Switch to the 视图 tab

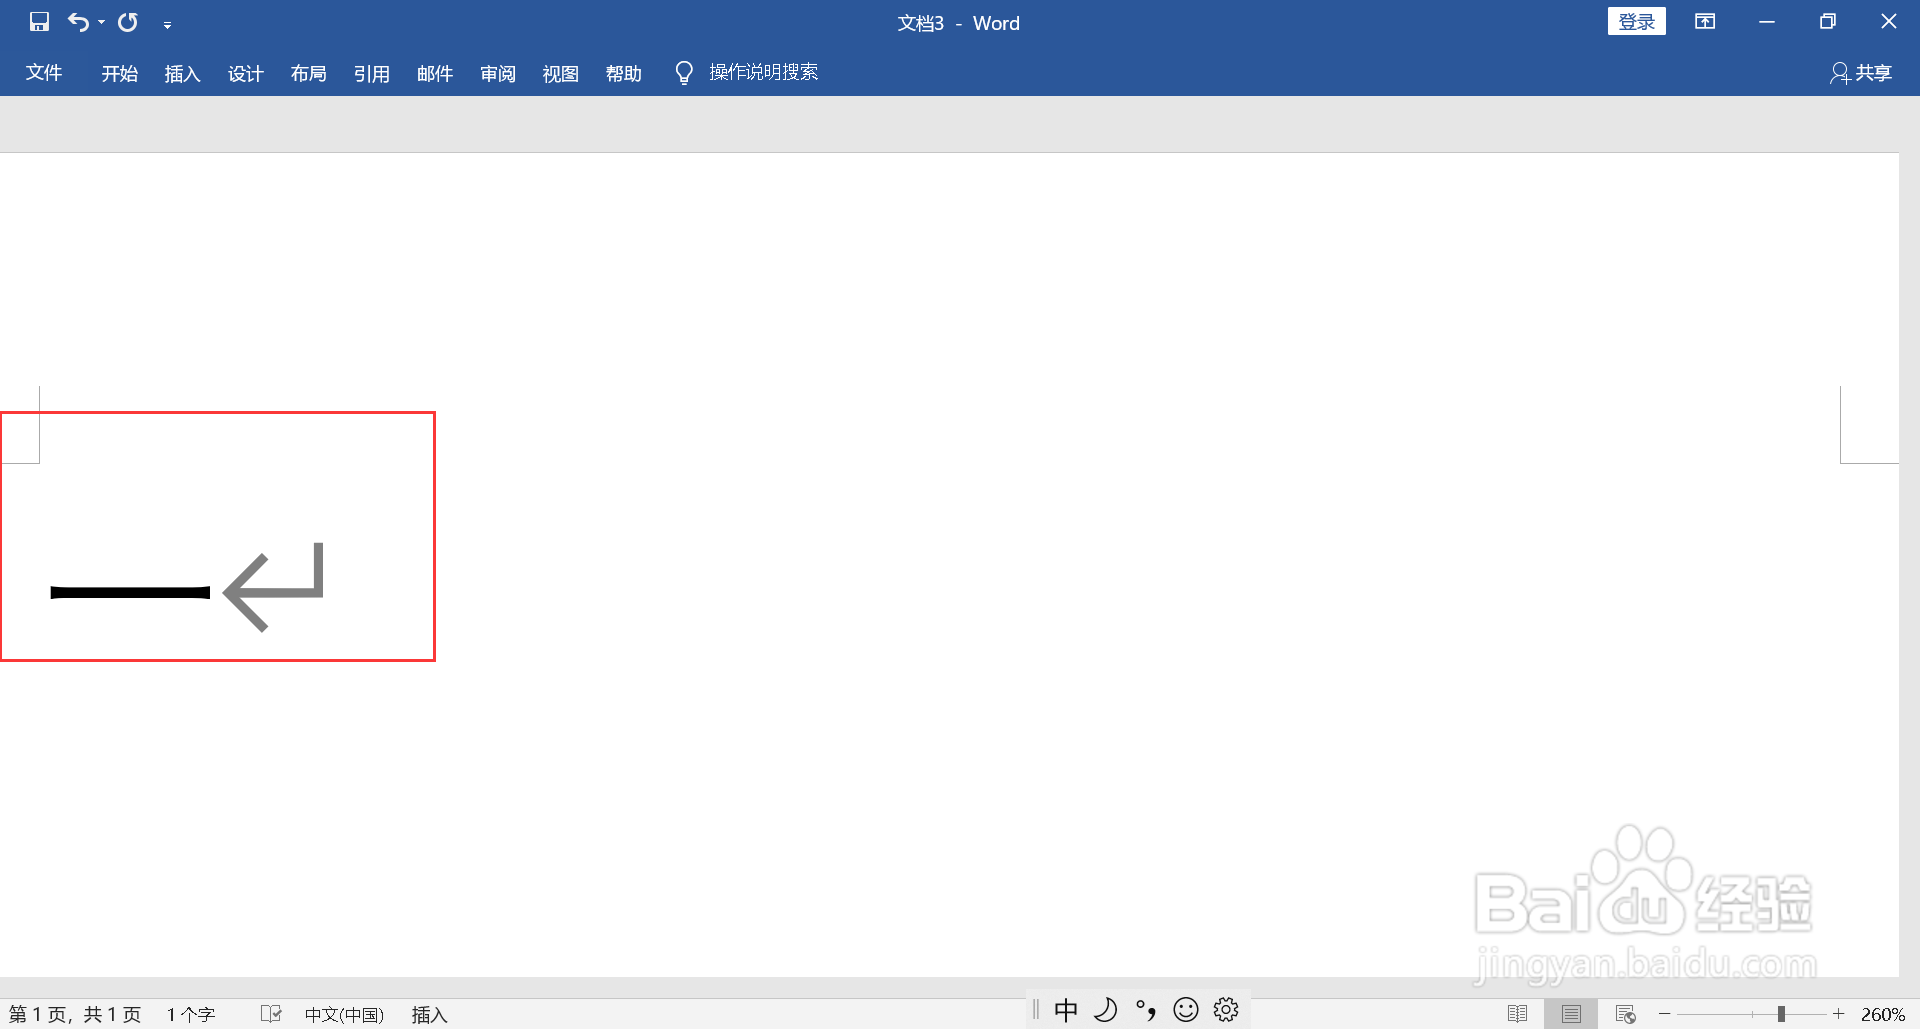tap(561, 73)
